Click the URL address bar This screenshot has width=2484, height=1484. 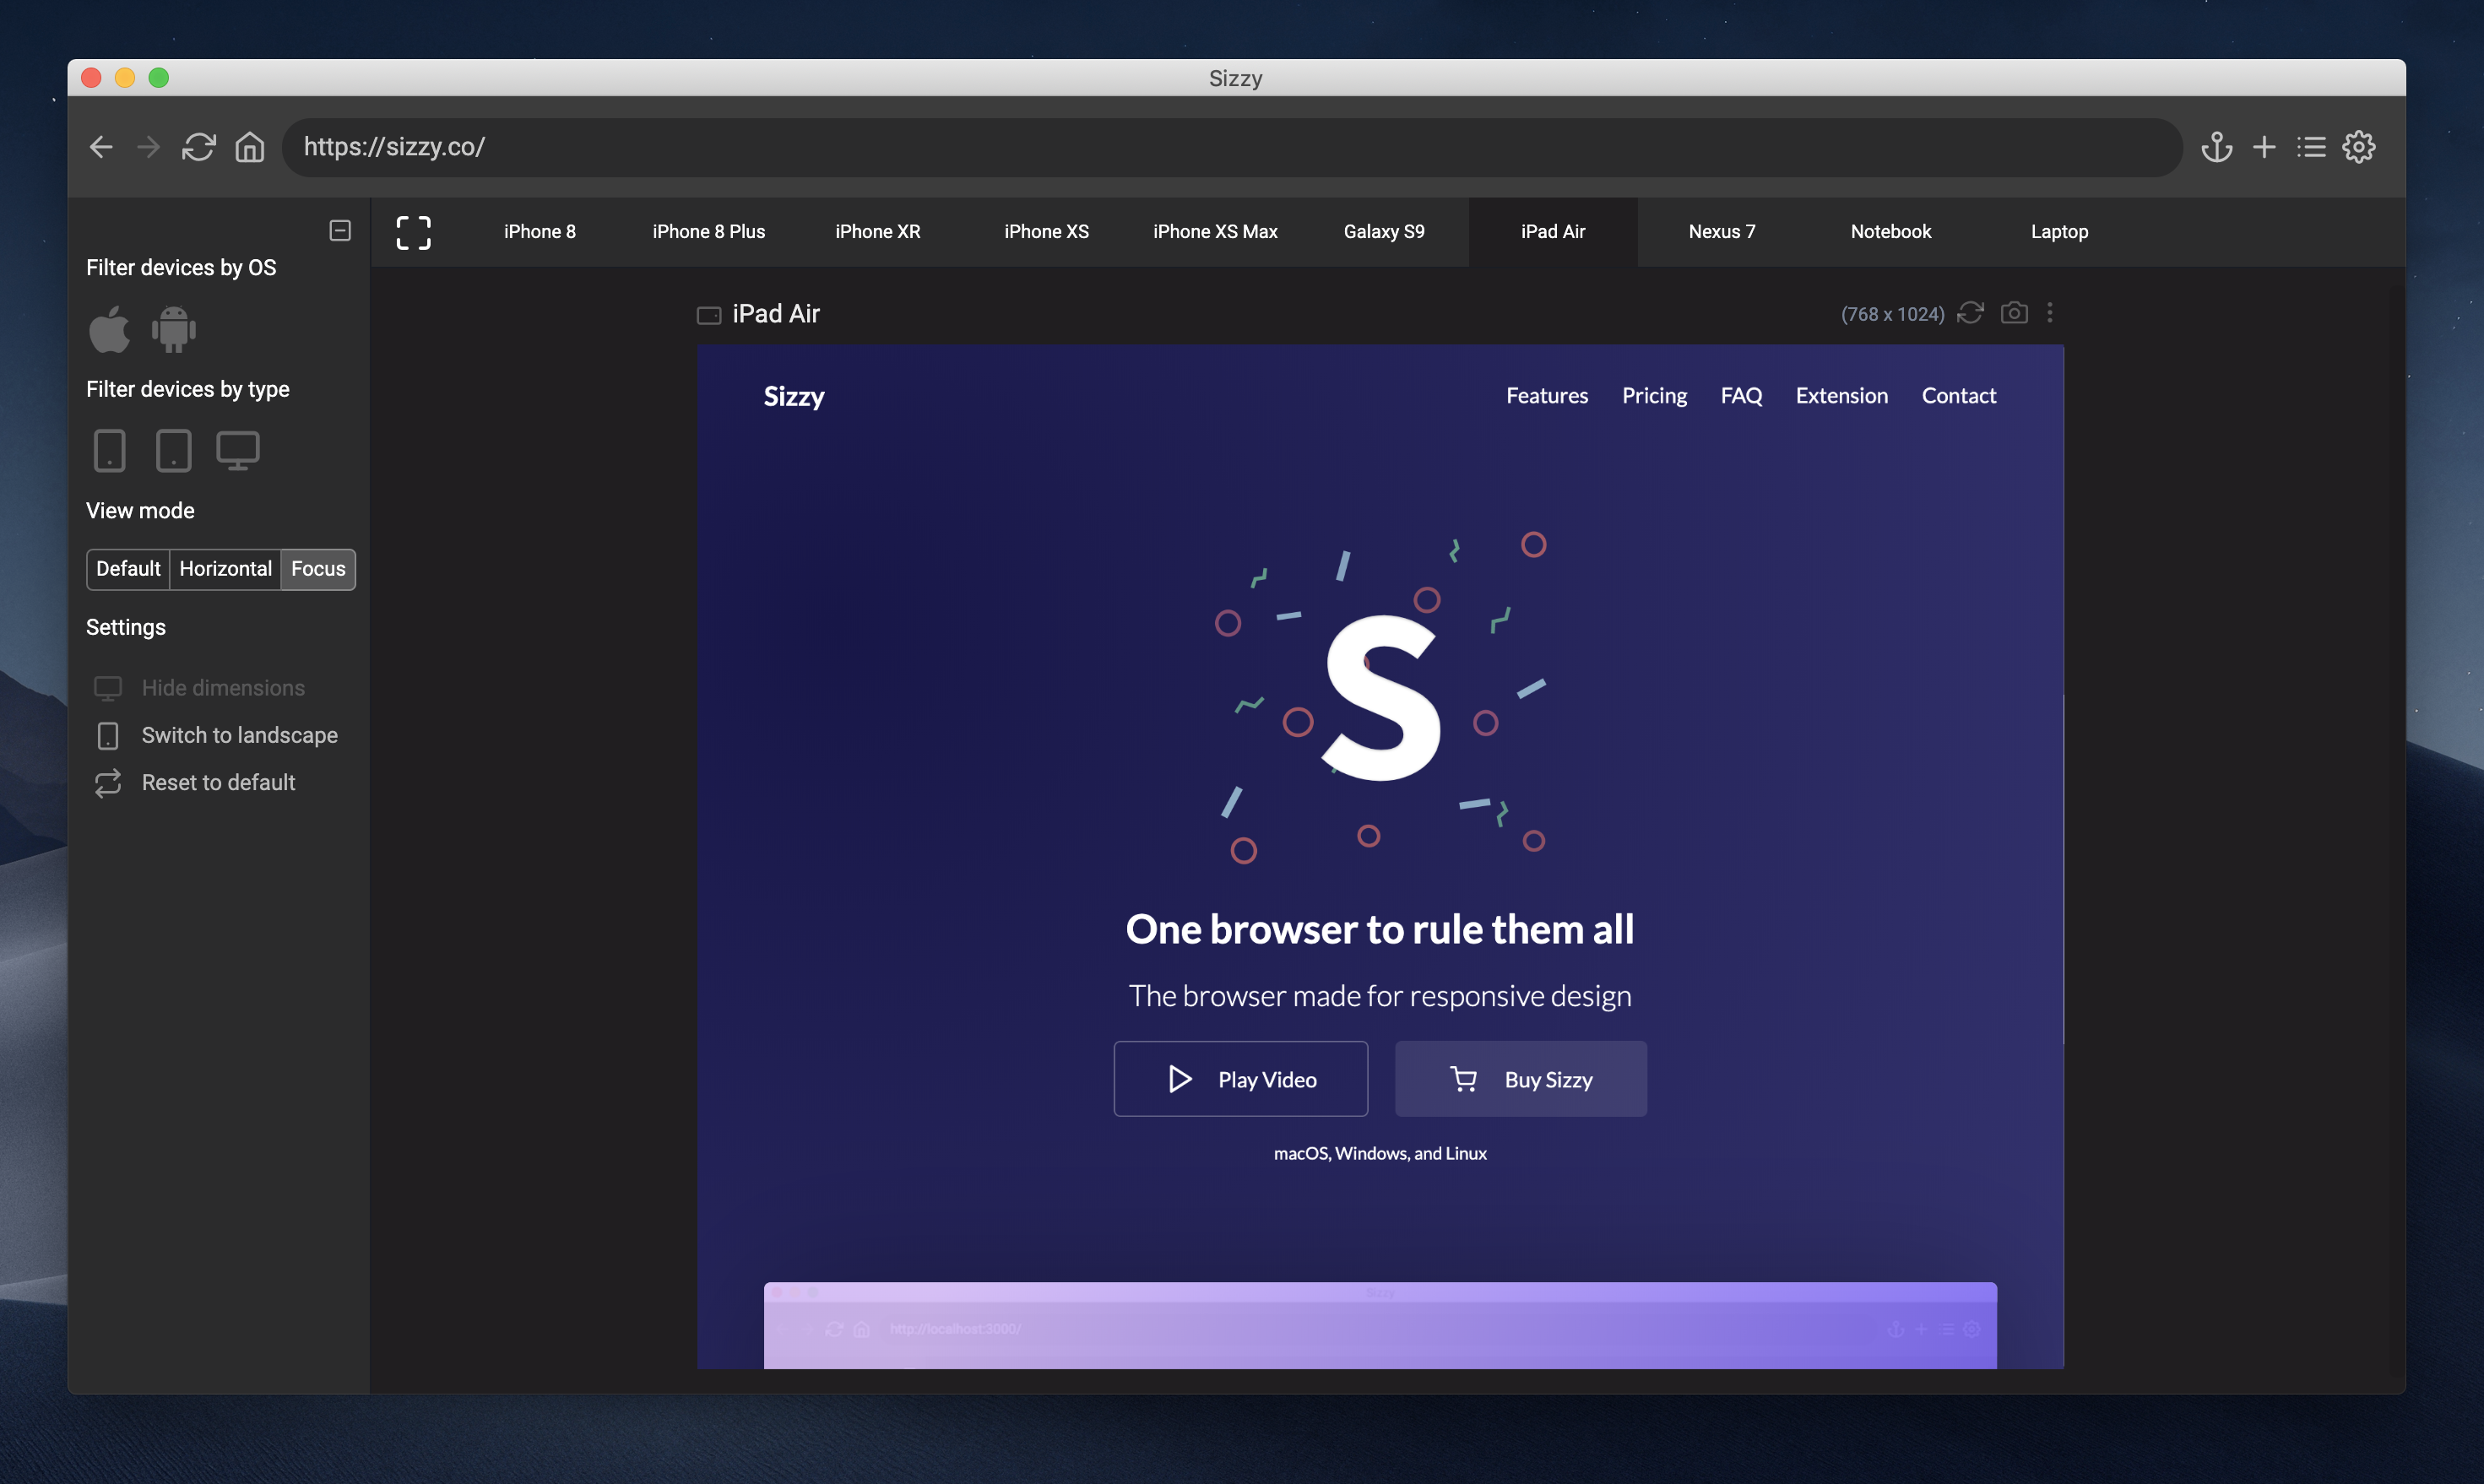(1232, 147)
